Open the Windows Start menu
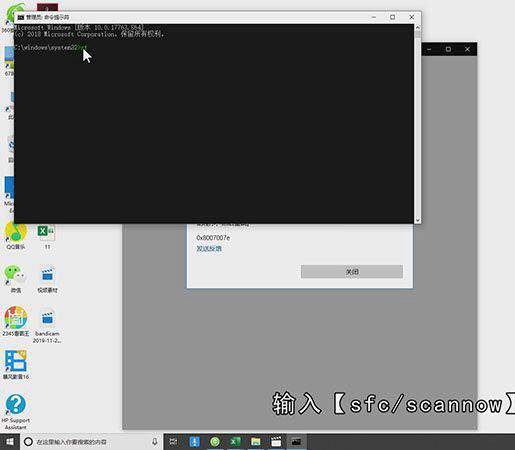Image resolution: width=515 pixels, height=450 pixels. click(10, 442)
